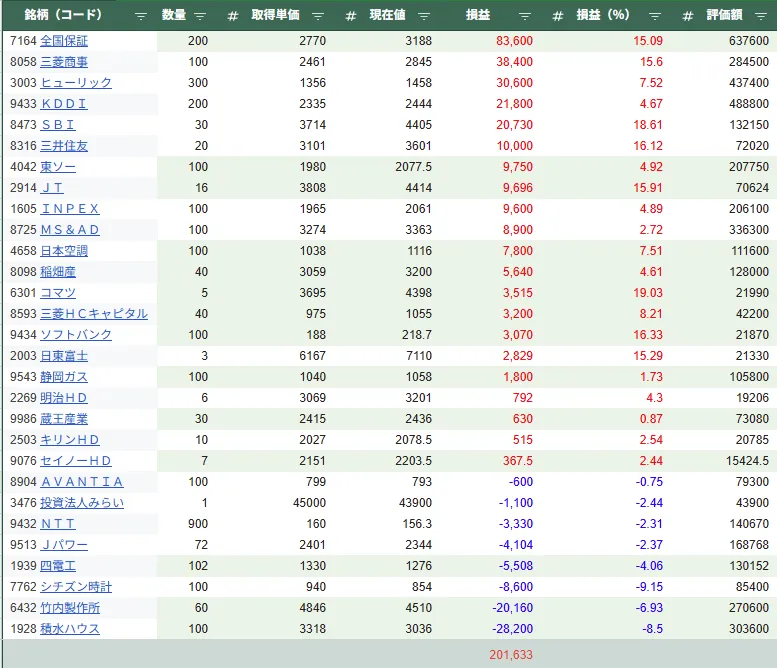Open the 日本空調 stock link
The height and width of the screenshot is (668, 777).
tap(64, 251)
